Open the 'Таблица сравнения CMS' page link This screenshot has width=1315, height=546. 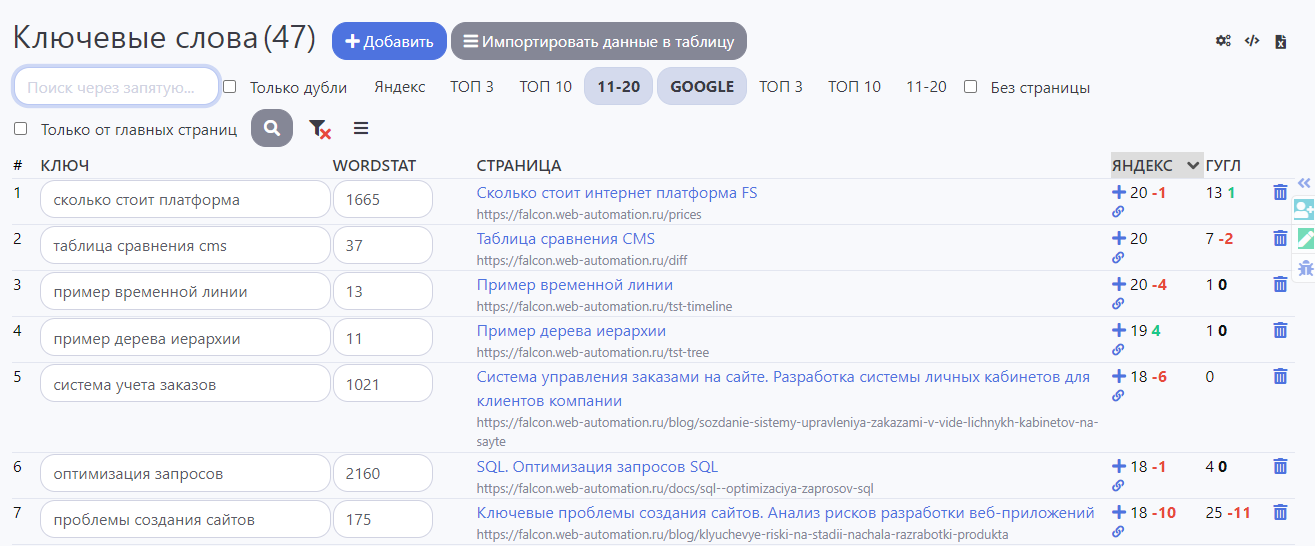pyautogui.click(x=566, y=239)
